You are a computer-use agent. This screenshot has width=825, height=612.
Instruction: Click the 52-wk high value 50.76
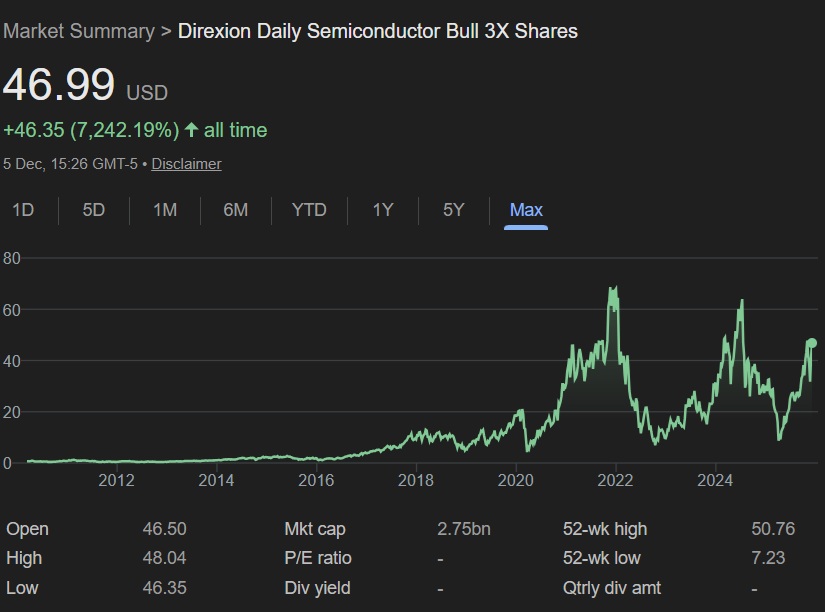tap(773, 529)
